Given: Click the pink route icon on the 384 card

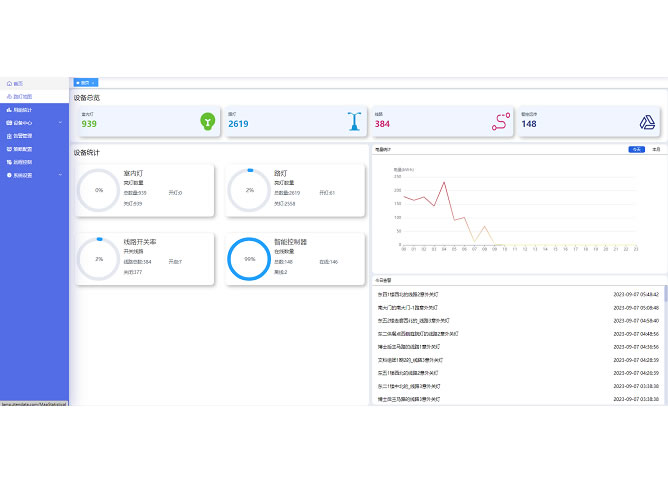Looking at the screenshot, I should [500, 122].
